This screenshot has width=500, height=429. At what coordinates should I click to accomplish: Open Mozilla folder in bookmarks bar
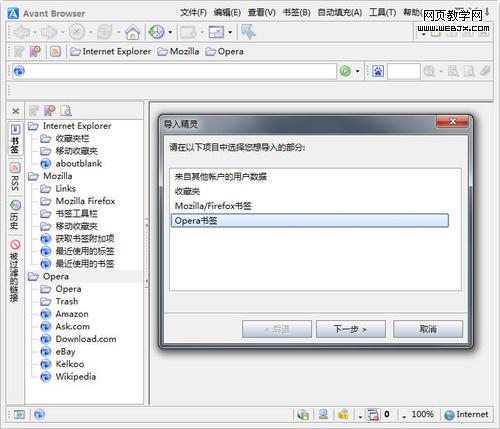[178, 52]
